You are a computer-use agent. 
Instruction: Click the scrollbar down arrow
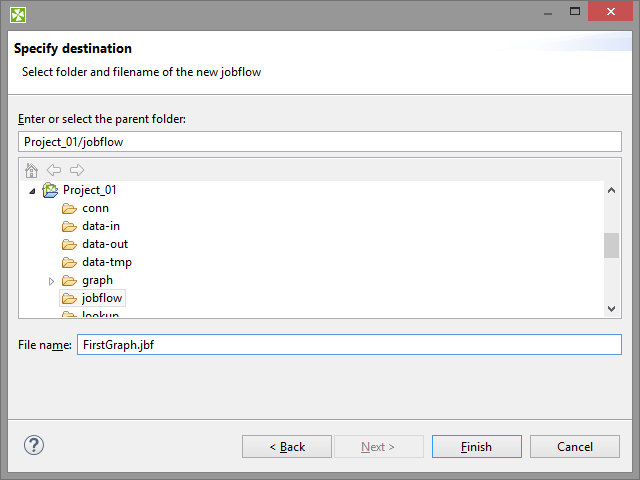611,309
